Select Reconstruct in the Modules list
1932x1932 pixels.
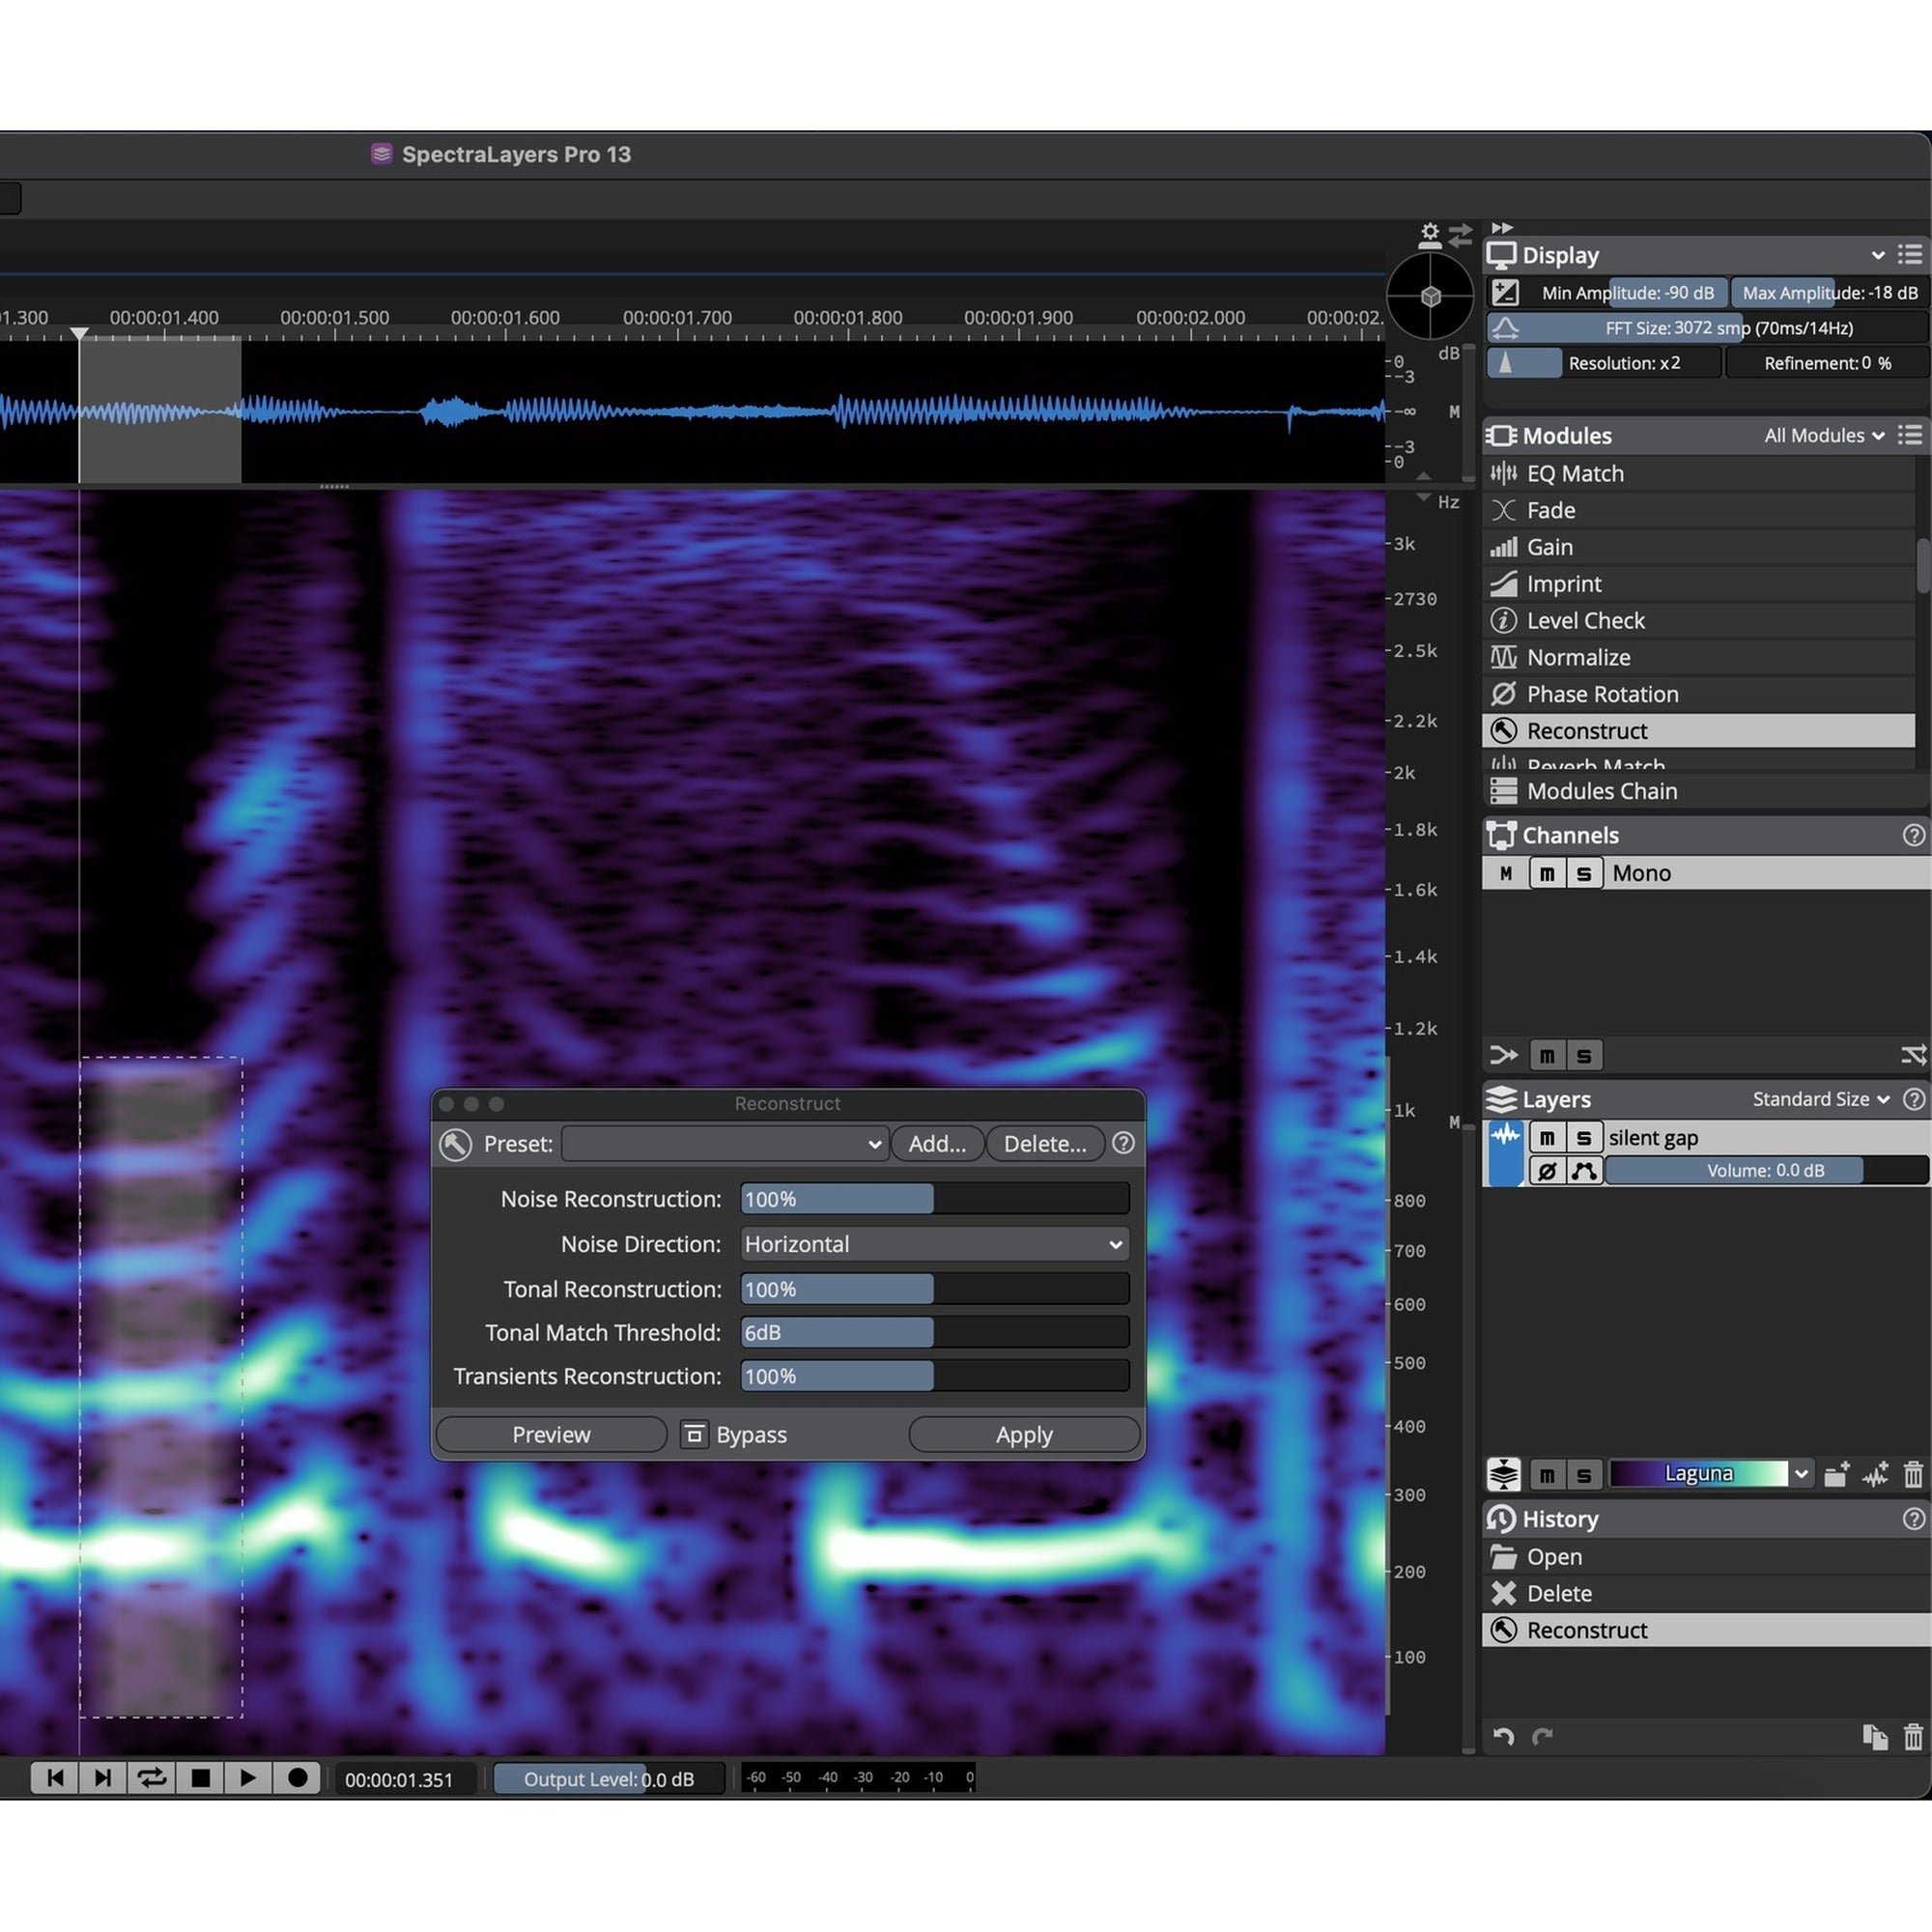click(1698, 731)
